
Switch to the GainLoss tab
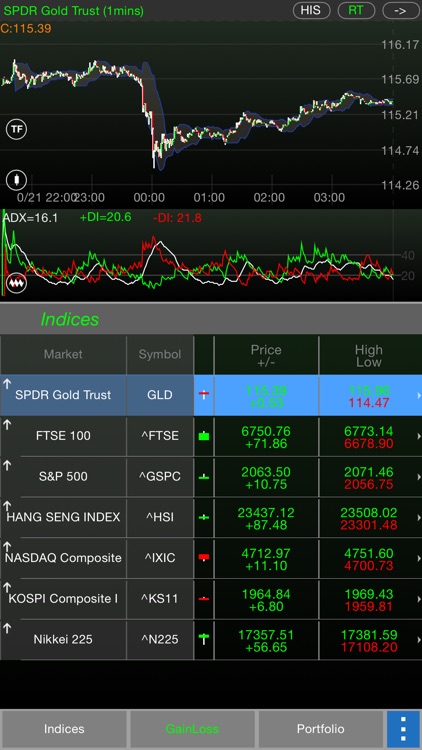click(192, 729)
